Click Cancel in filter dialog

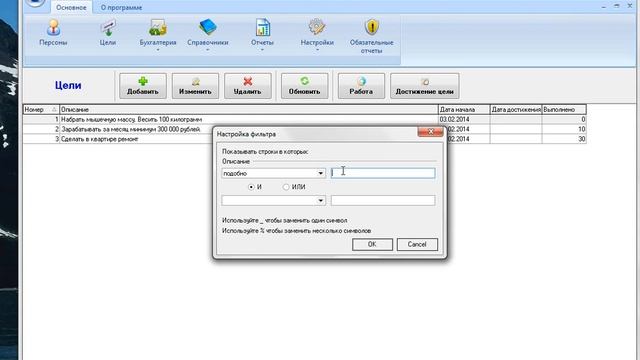[x=417, y=244]
